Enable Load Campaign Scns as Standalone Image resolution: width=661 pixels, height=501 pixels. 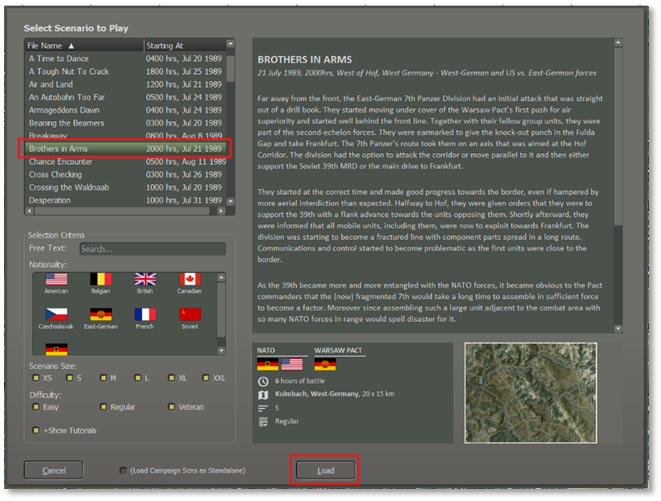pyautogui.click(x=123, y=470)
